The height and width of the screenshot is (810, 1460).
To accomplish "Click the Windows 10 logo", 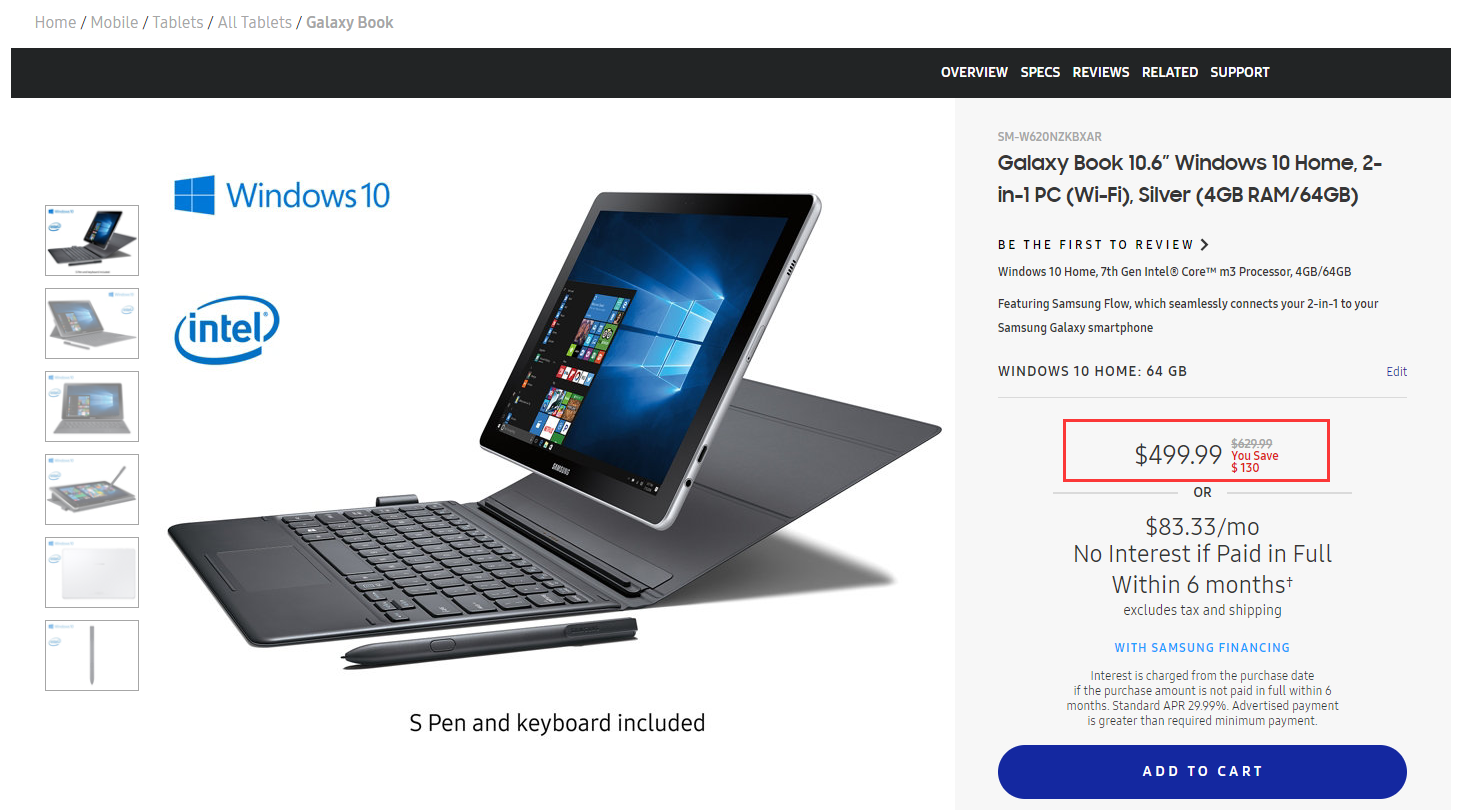I will (282, 195).
